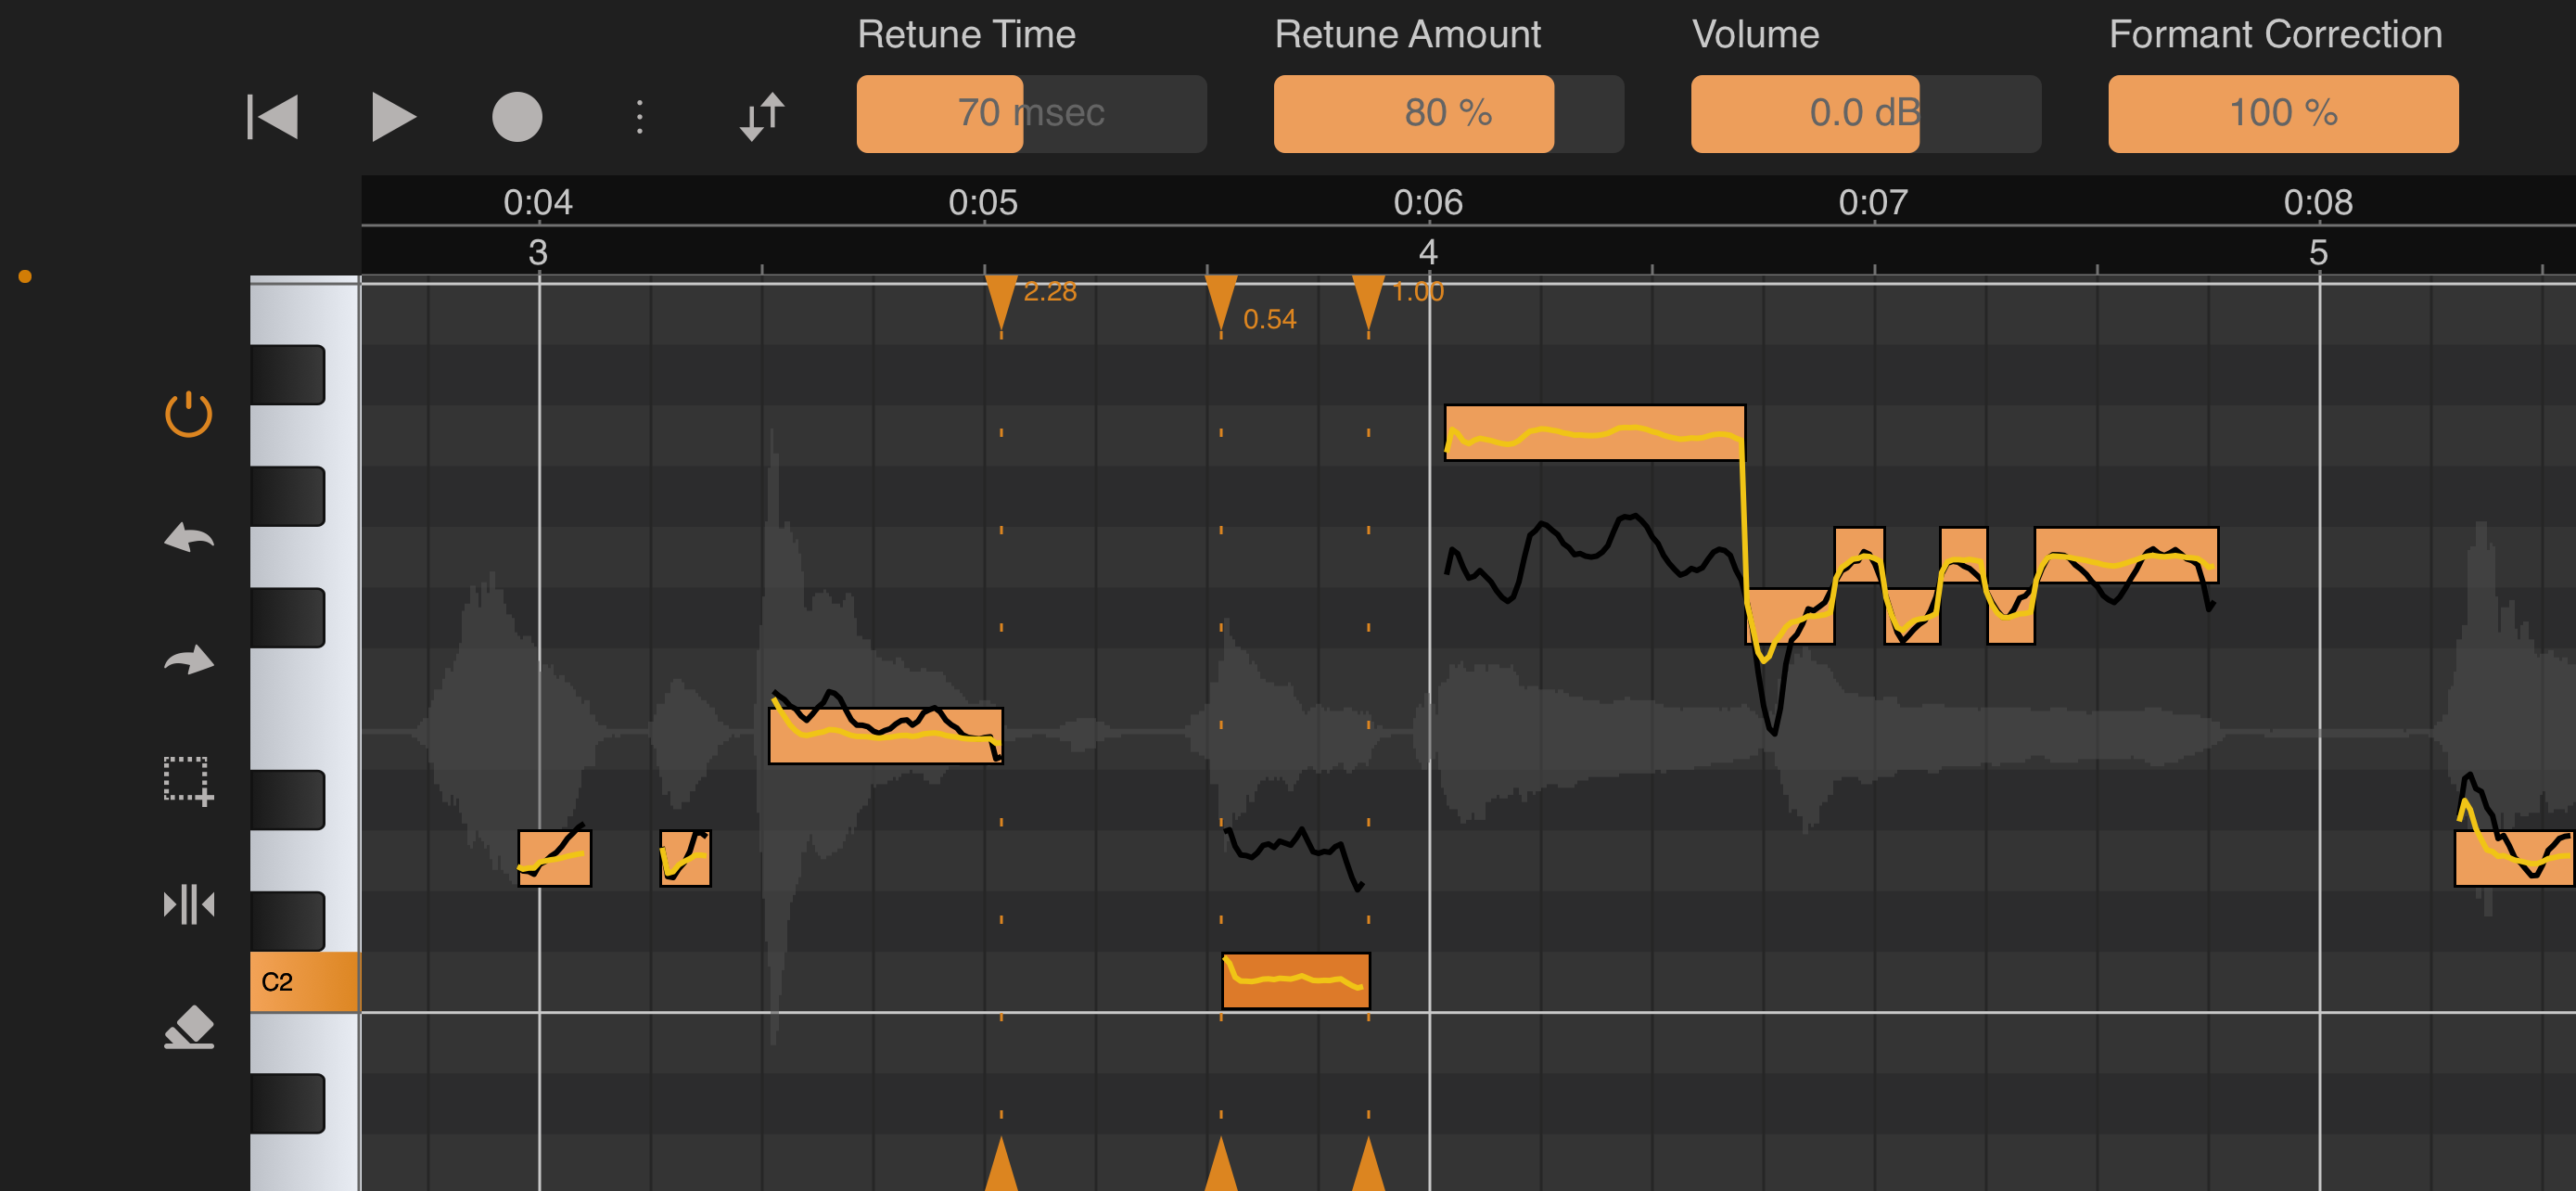Screen dimensions: 2576x1191
Task: Select the long note block before bar 5
Action: click(x=2126, y=554)
